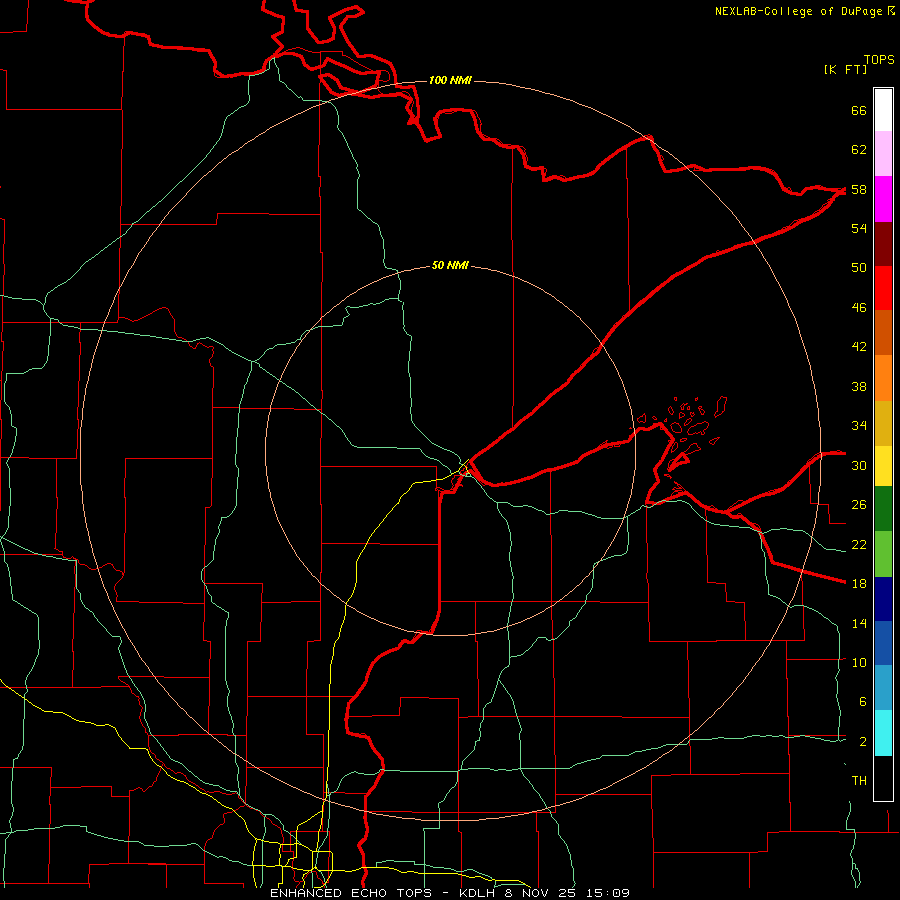
Task: Click the TOPS legend title
Action: click(879, 59)
